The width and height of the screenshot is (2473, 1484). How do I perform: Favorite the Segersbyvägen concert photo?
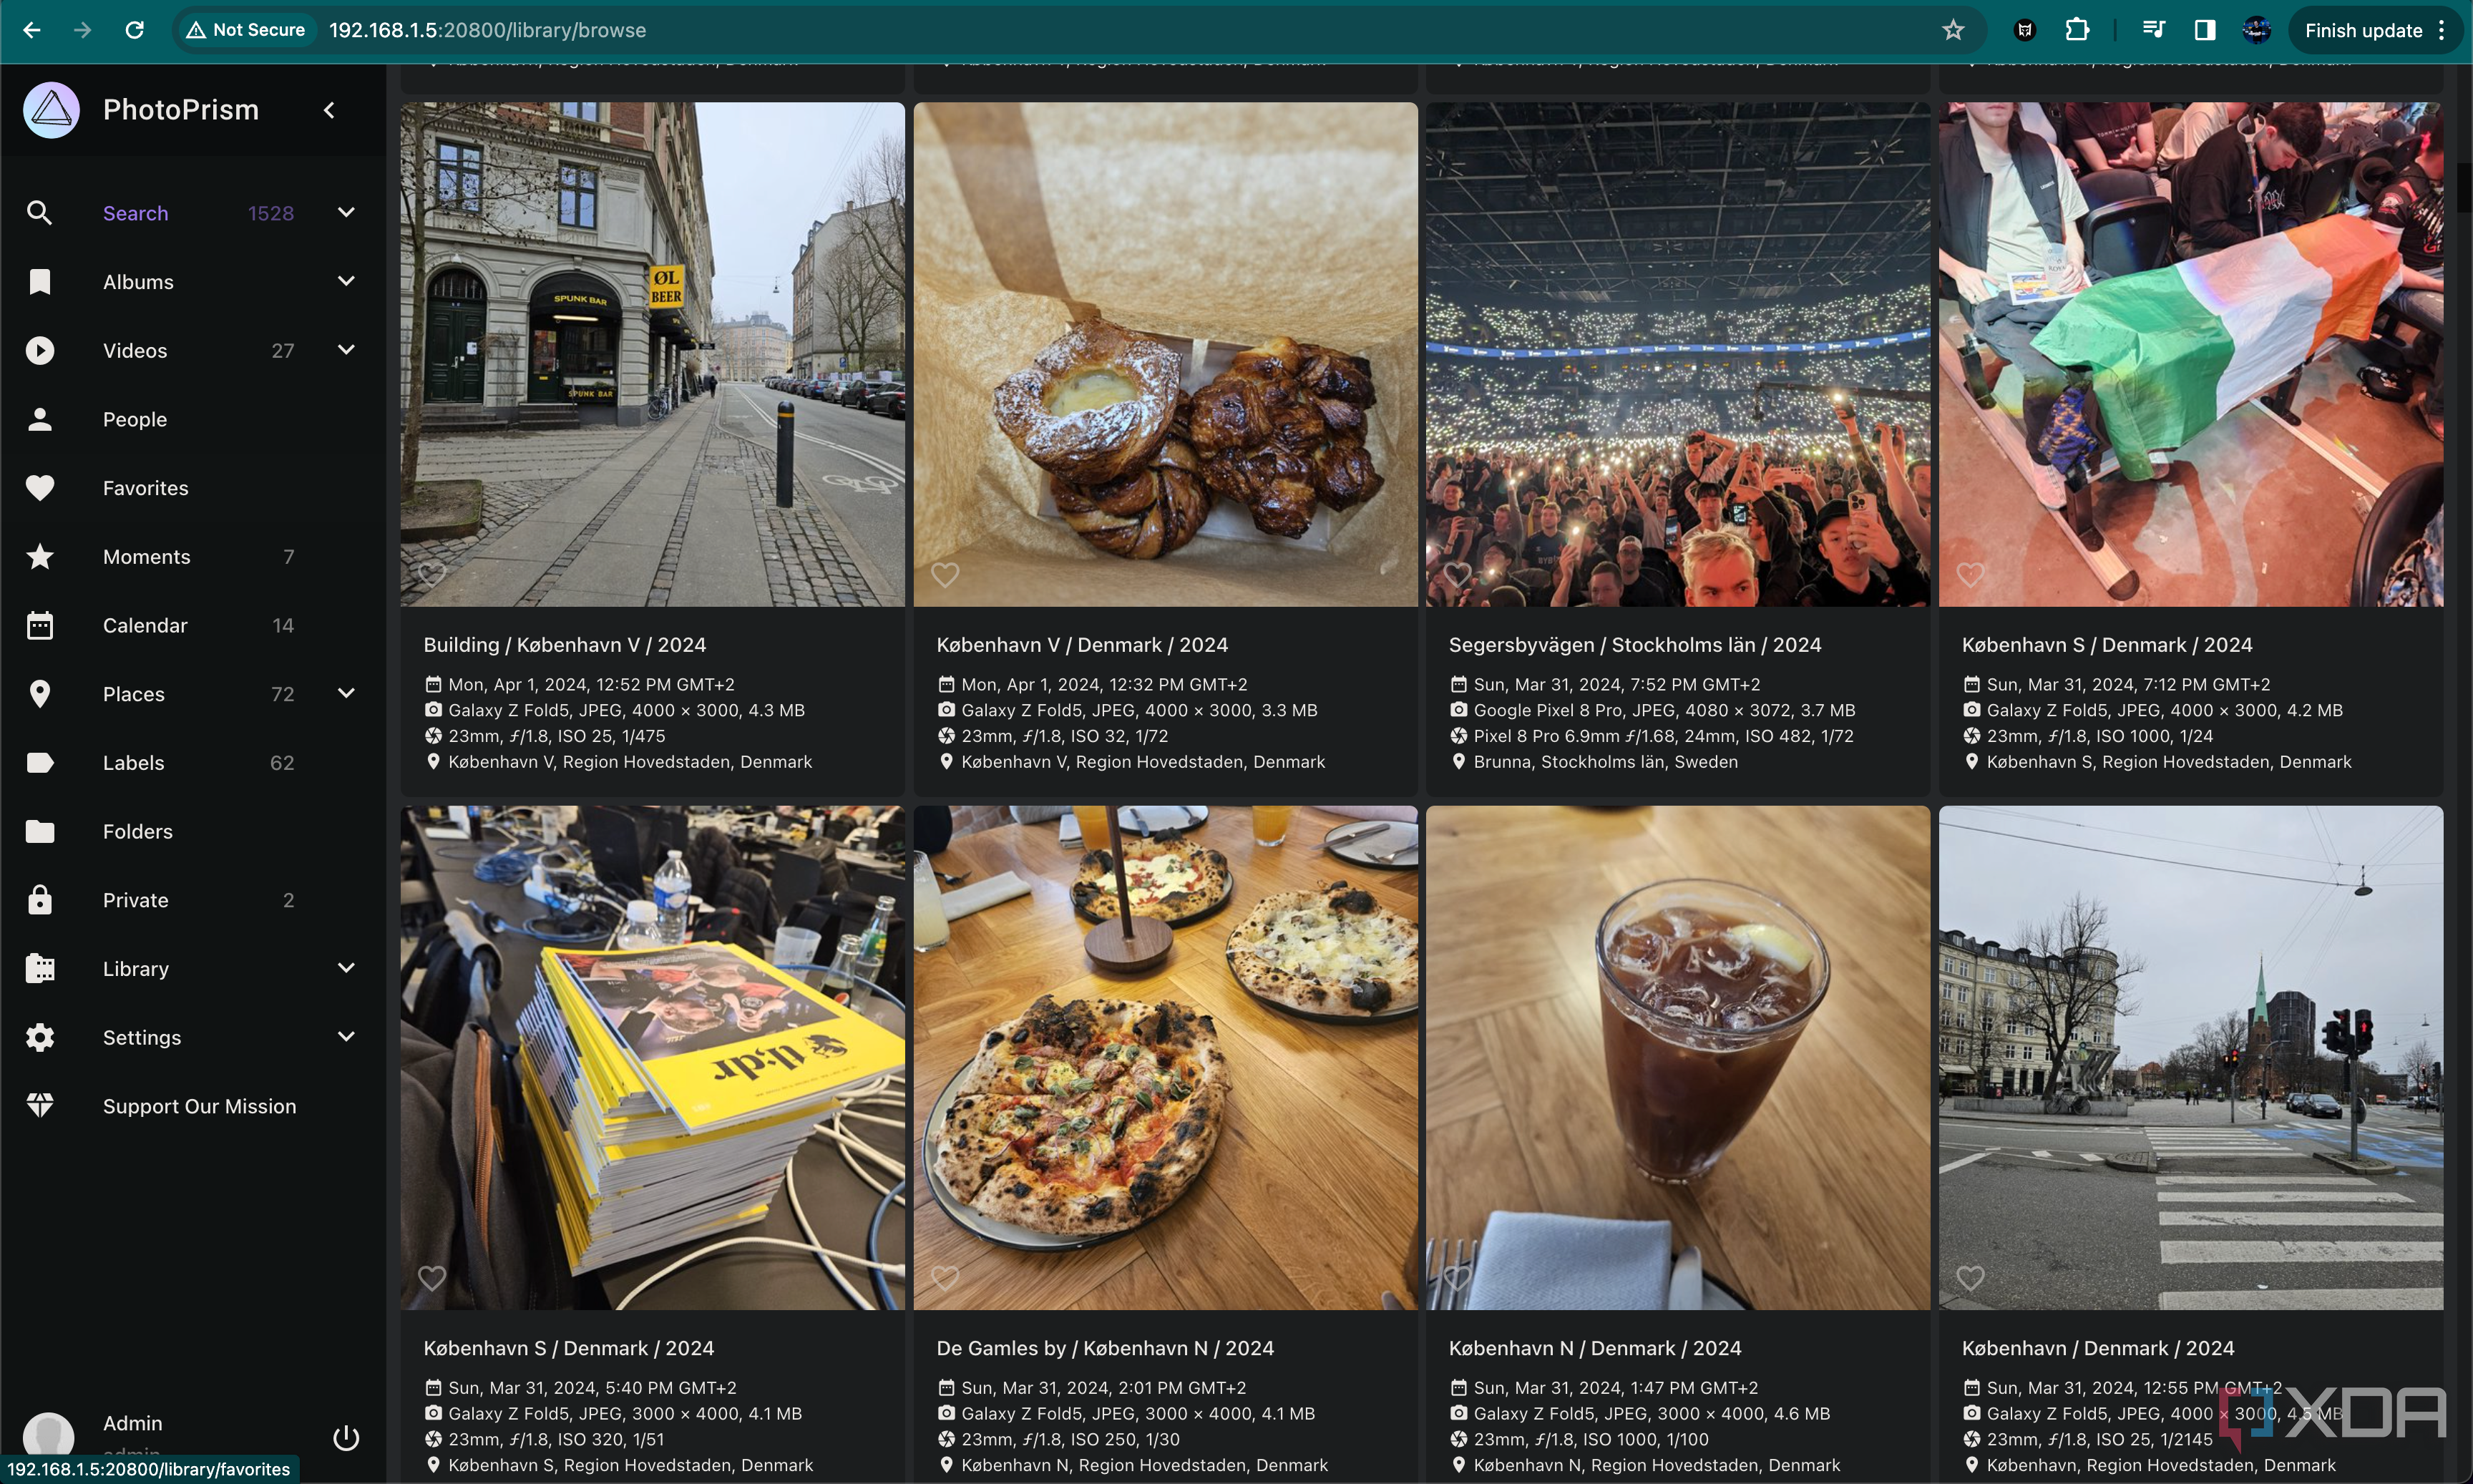click(x=1457, y=574)
